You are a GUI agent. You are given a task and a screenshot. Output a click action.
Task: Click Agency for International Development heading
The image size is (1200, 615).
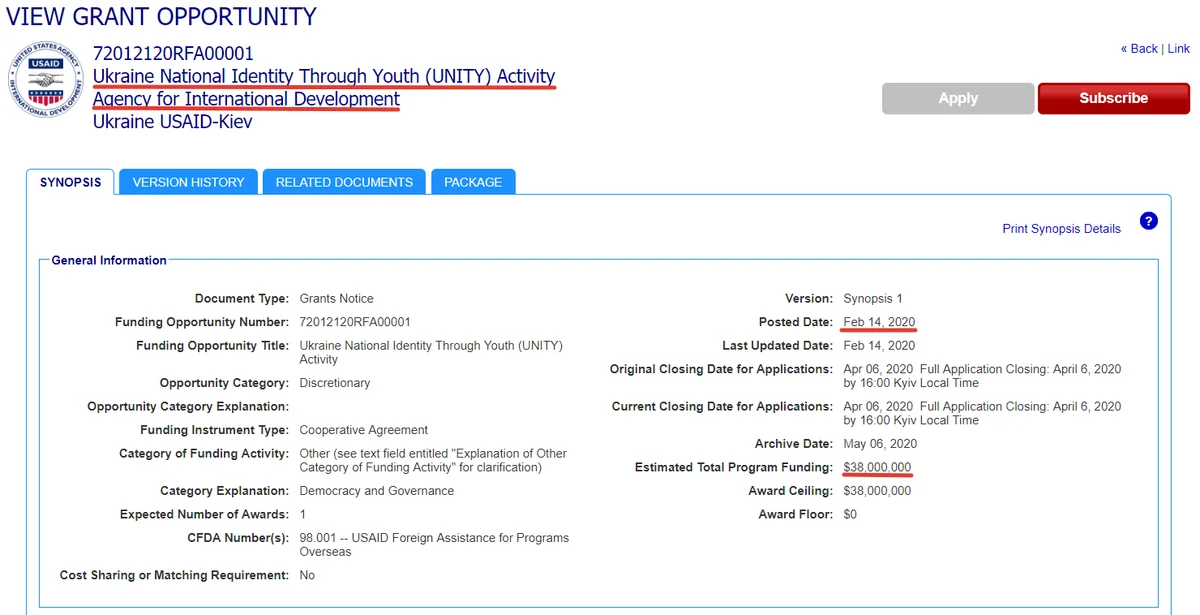246,99
